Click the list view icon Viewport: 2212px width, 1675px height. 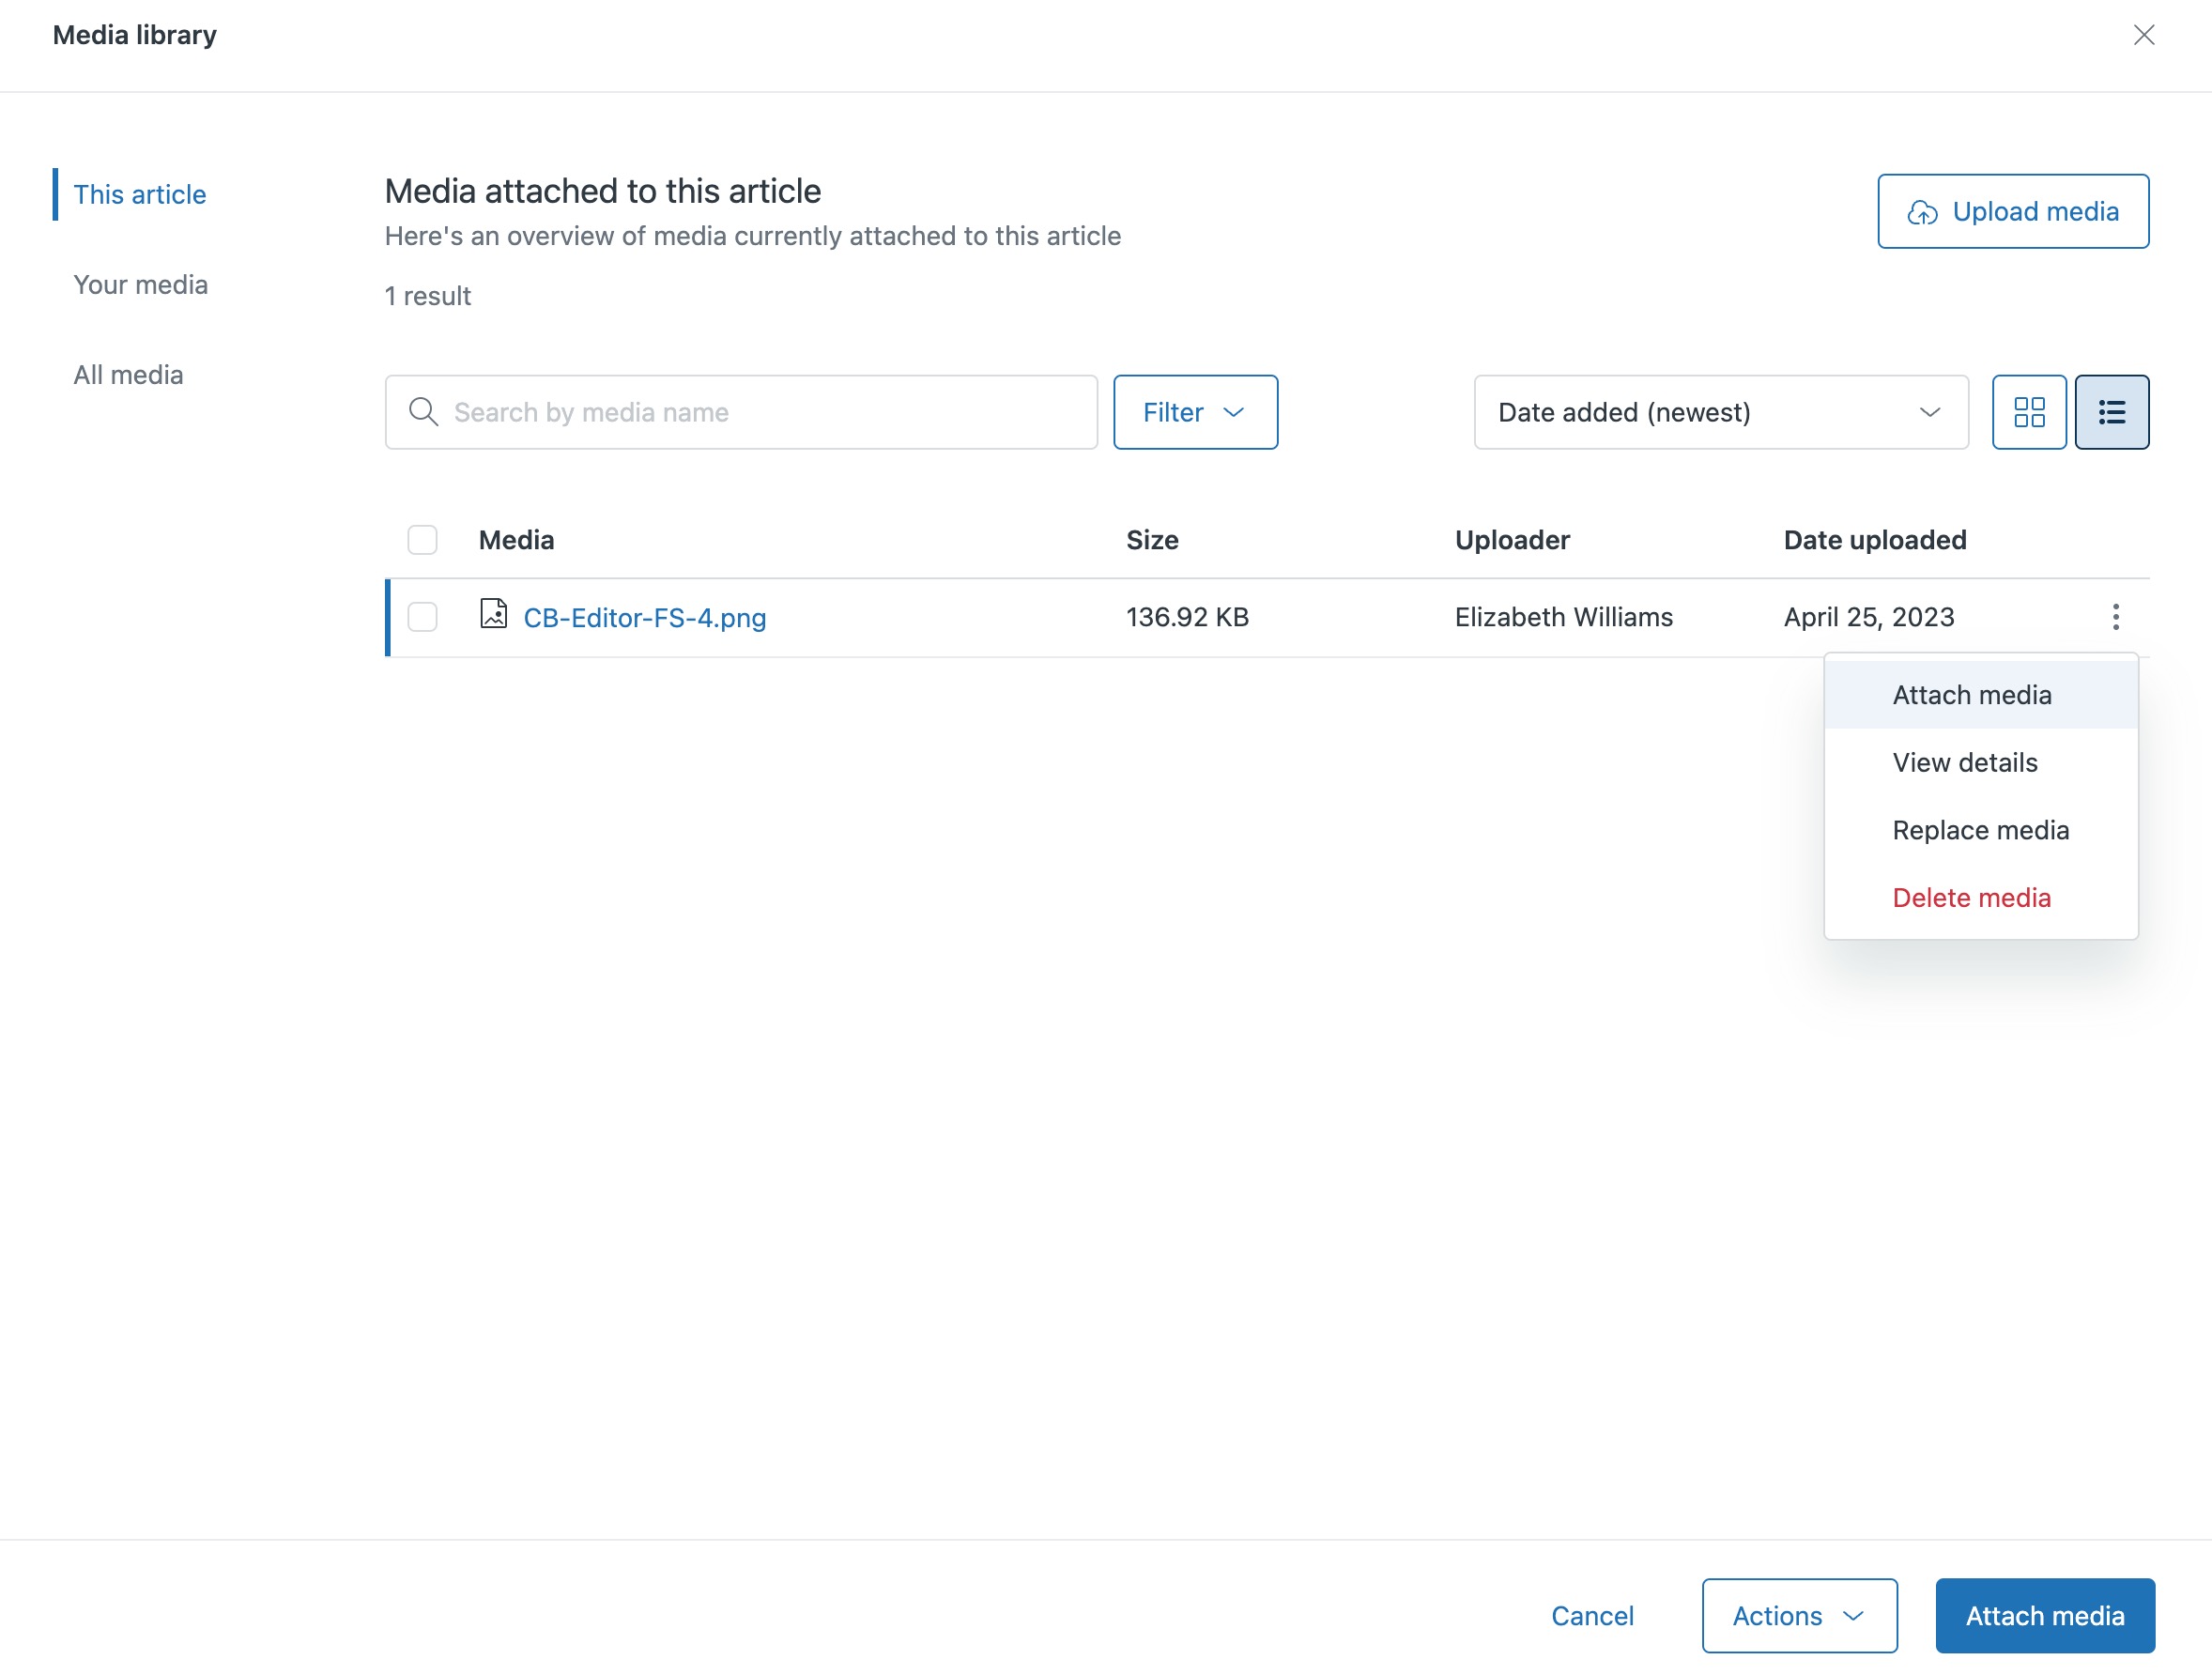click(x=2112, y=412)
